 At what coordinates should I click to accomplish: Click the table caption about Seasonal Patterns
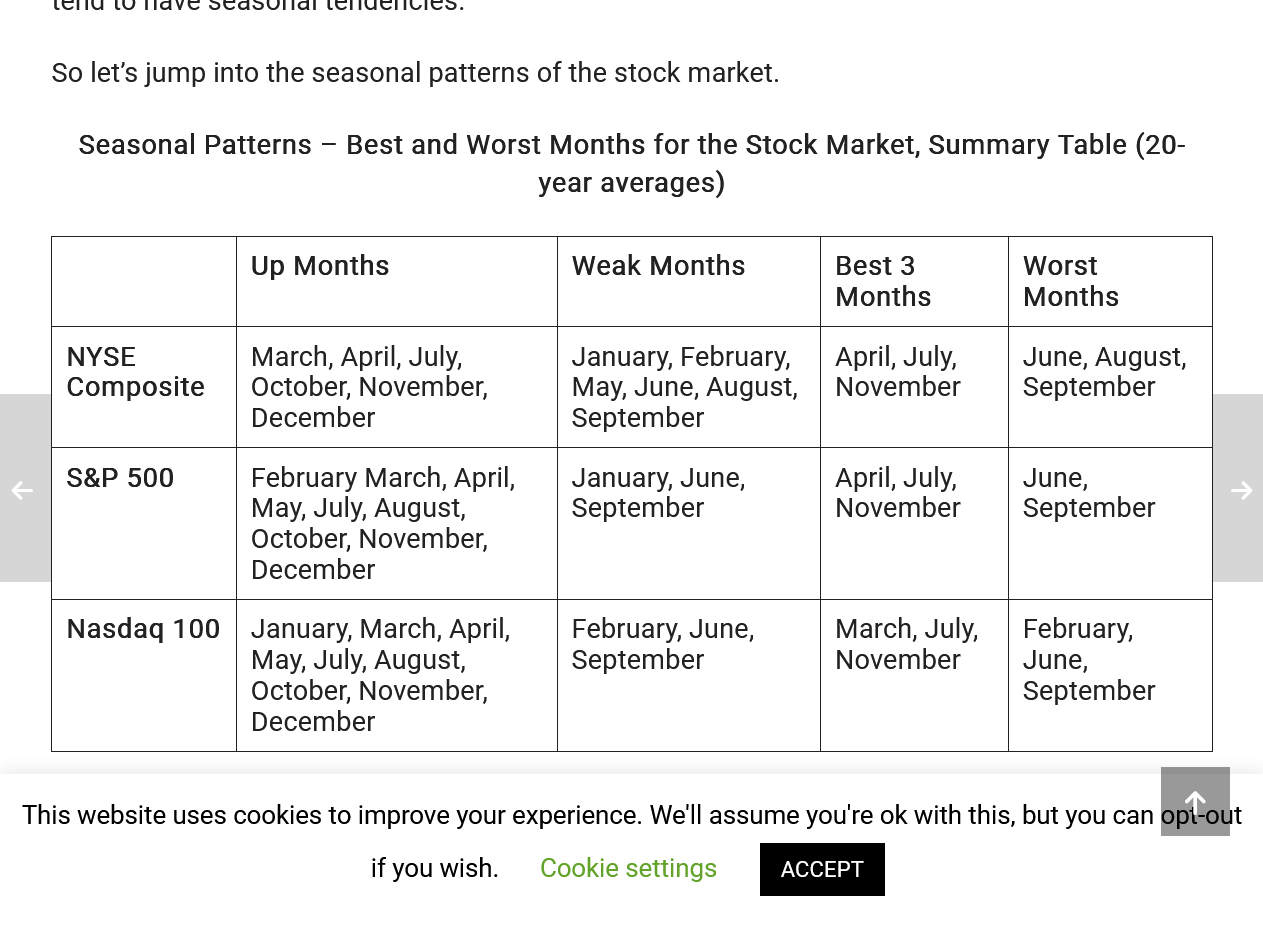point(632,164)
